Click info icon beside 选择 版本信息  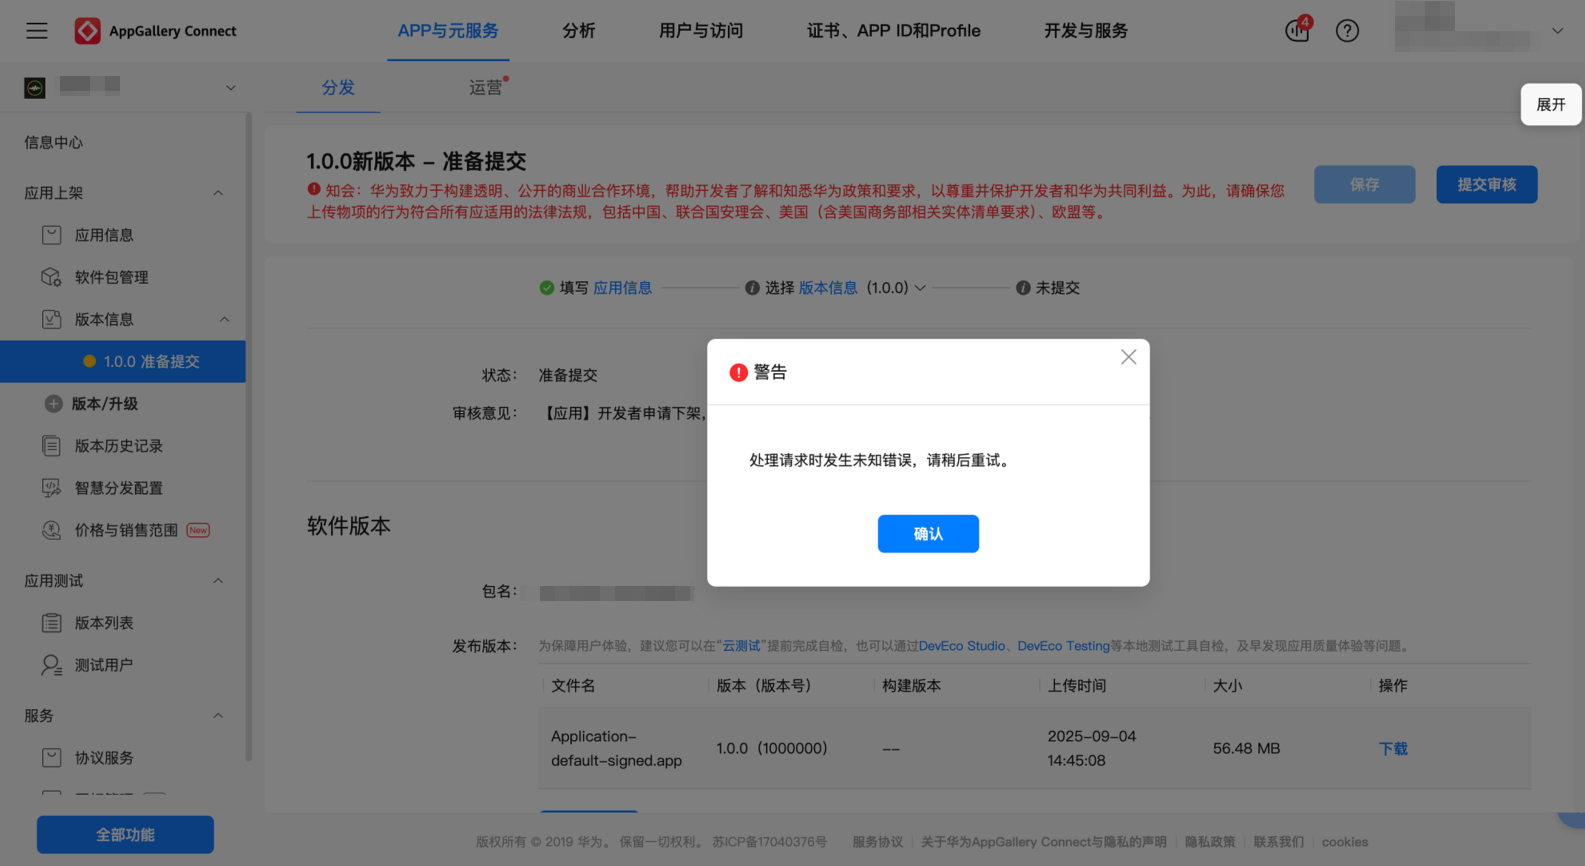[752, 288]
